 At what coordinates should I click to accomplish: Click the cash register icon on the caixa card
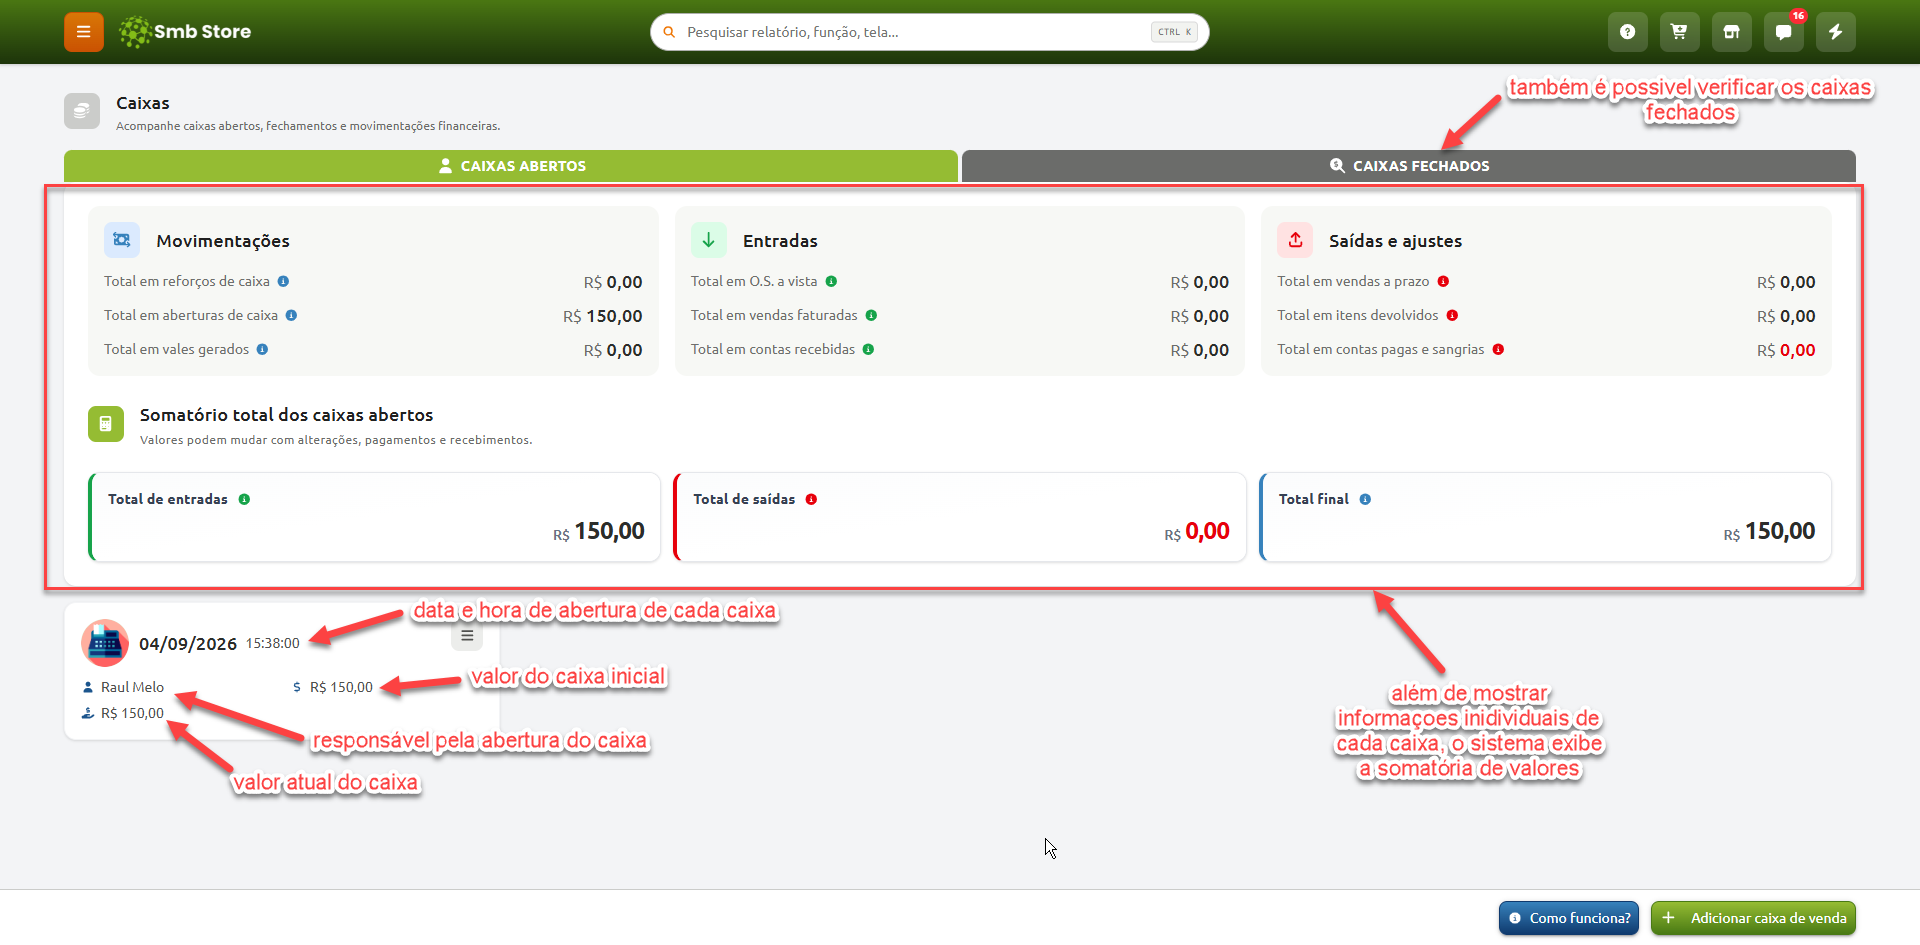[105, 643]
